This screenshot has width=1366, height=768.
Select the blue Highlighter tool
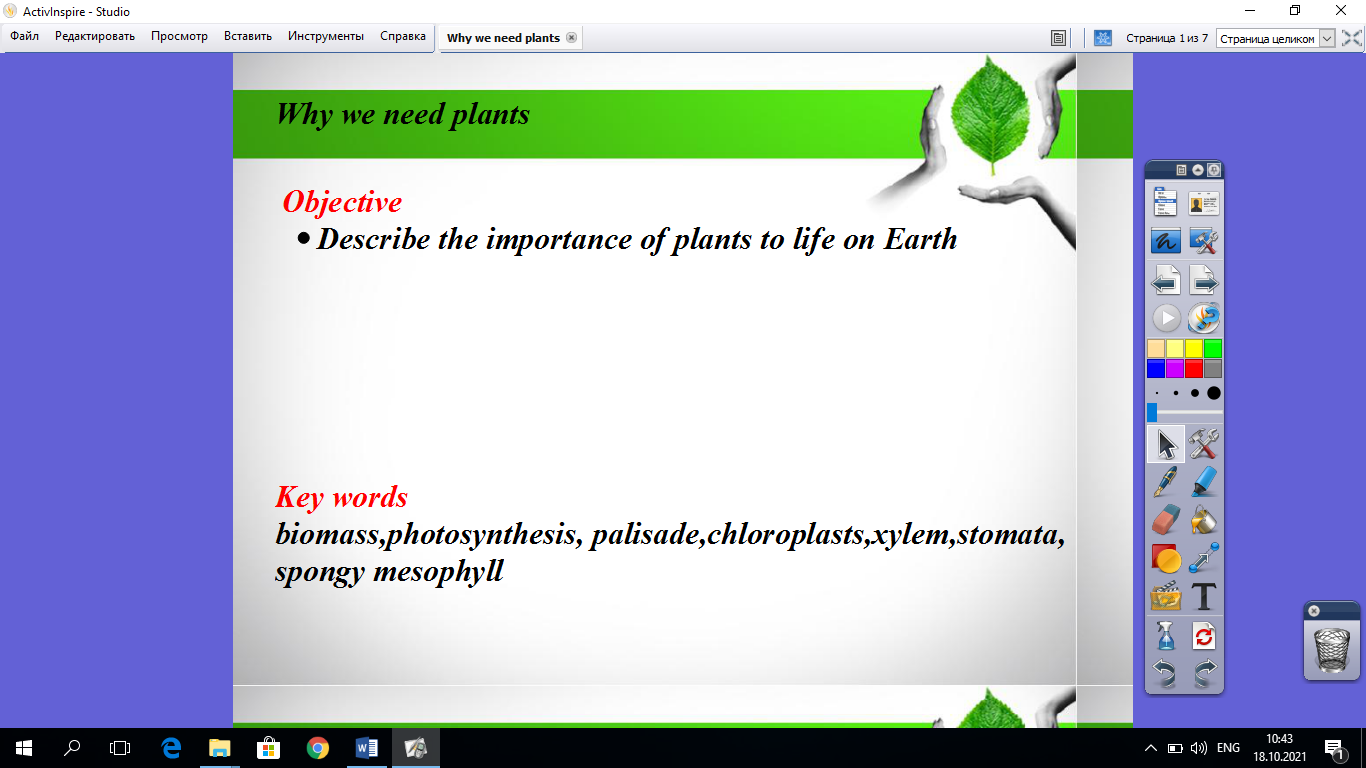[x=1204, y=481]
